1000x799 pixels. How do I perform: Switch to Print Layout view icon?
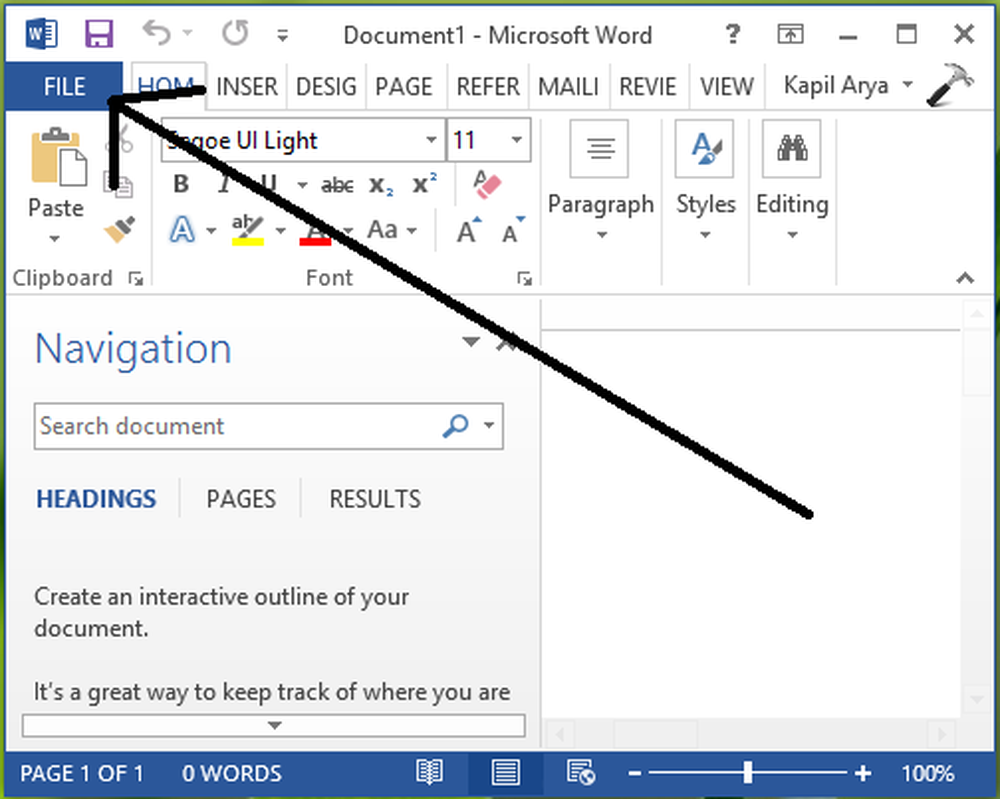pos(505,773)
